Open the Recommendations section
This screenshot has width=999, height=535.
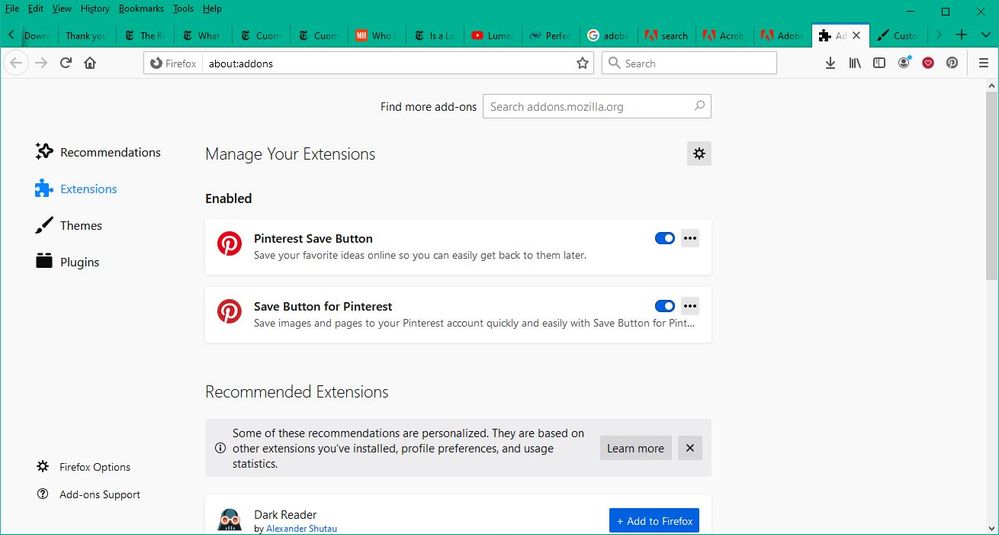pos(97,152)
